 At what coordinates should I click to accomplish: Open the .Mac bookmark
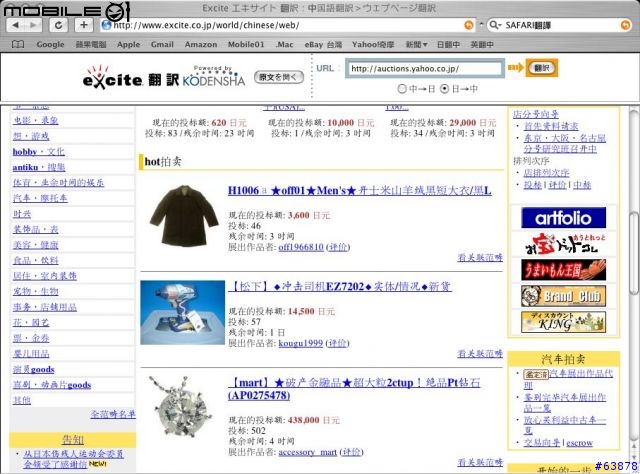pos(284,44)
